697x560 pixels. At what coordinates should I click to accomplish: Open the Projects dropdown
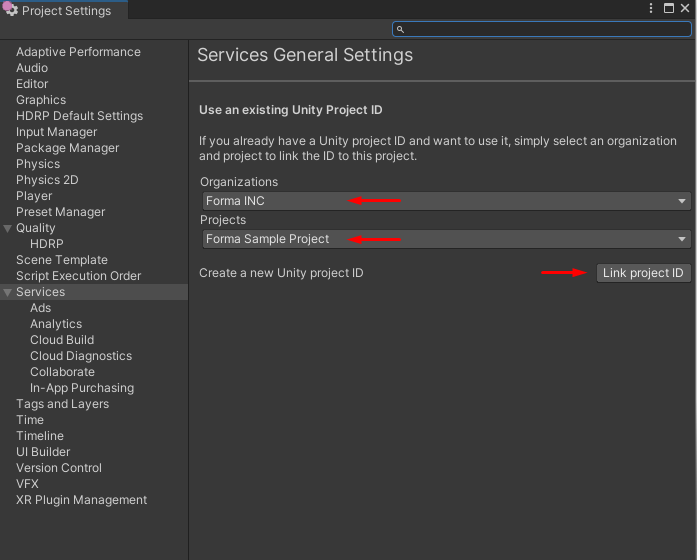pos(445,239)
